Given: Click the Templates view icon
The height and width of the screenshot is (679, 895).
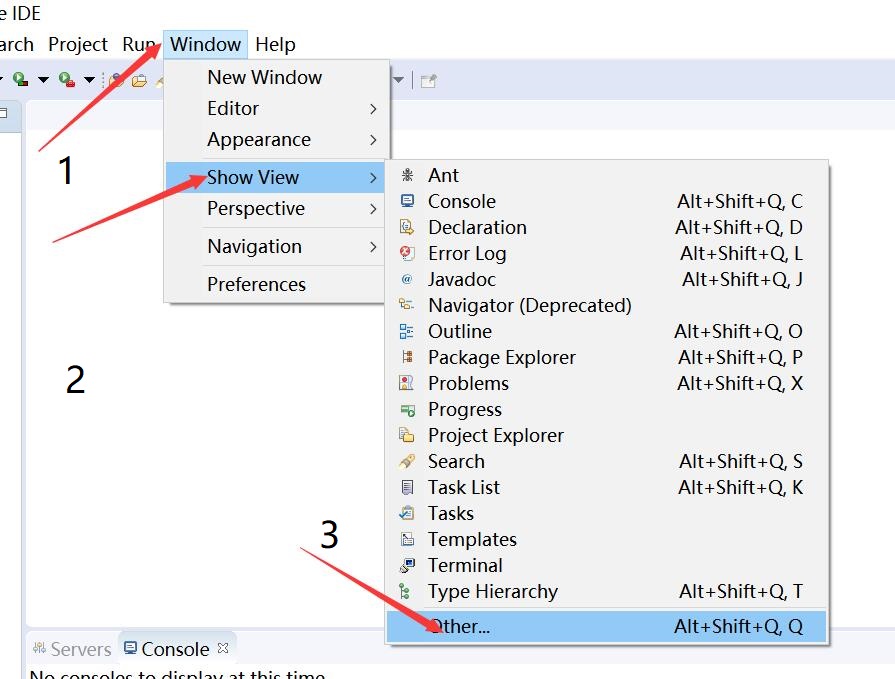Looking at the screenshot, I should tap(407, 539).
